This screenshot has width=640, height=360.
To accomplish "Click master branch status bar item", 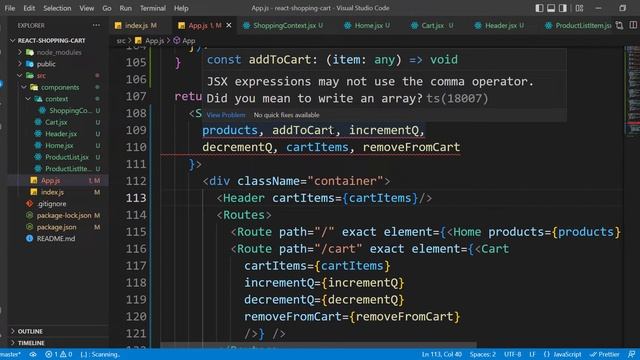I will 11,354.
